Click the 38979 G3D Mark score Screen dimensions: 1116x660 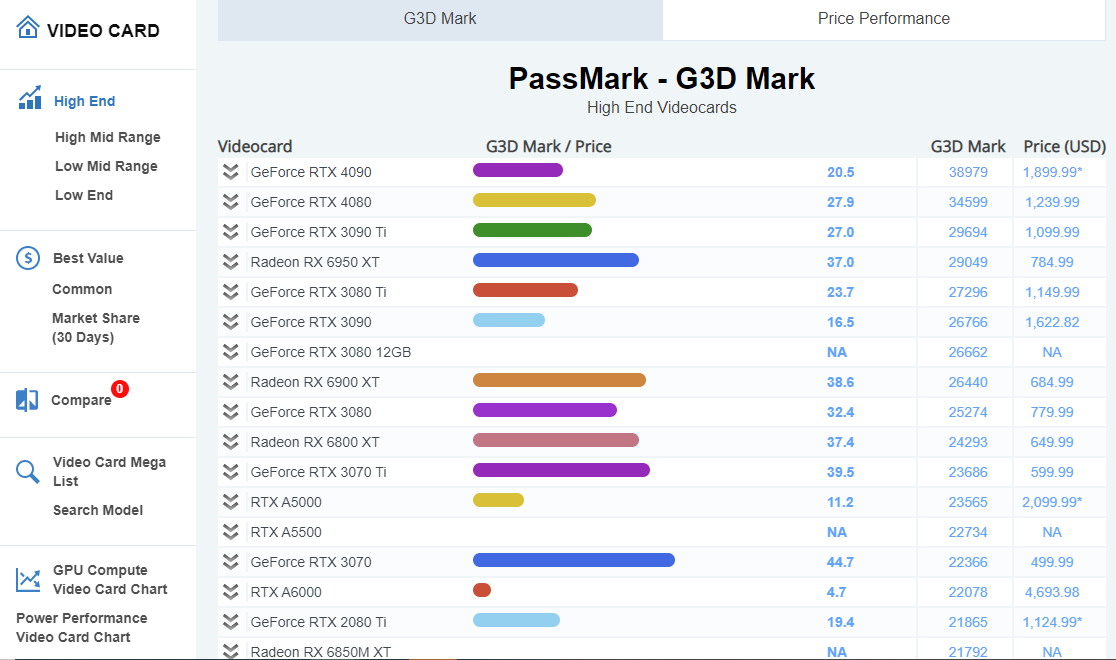point(968,172)
